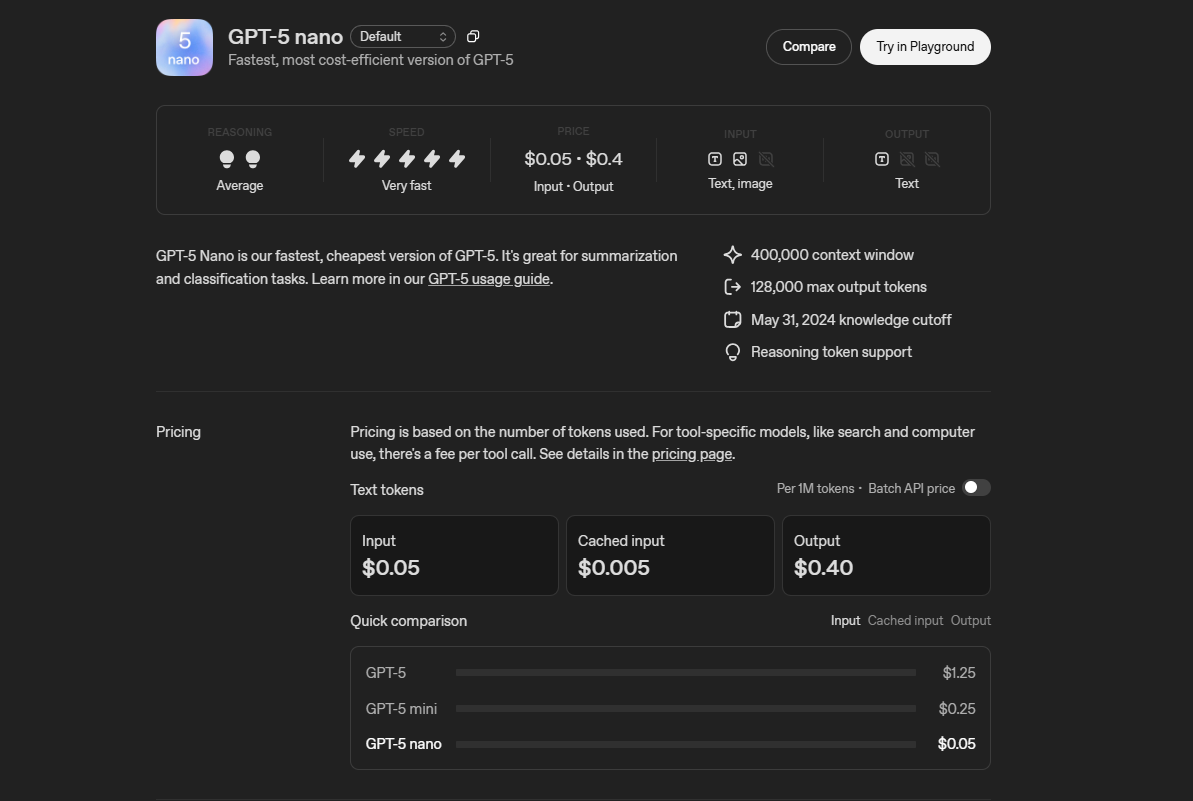Click the knowledge cutoff calendar icon
1193x801 pixels.
pos(732,319)
